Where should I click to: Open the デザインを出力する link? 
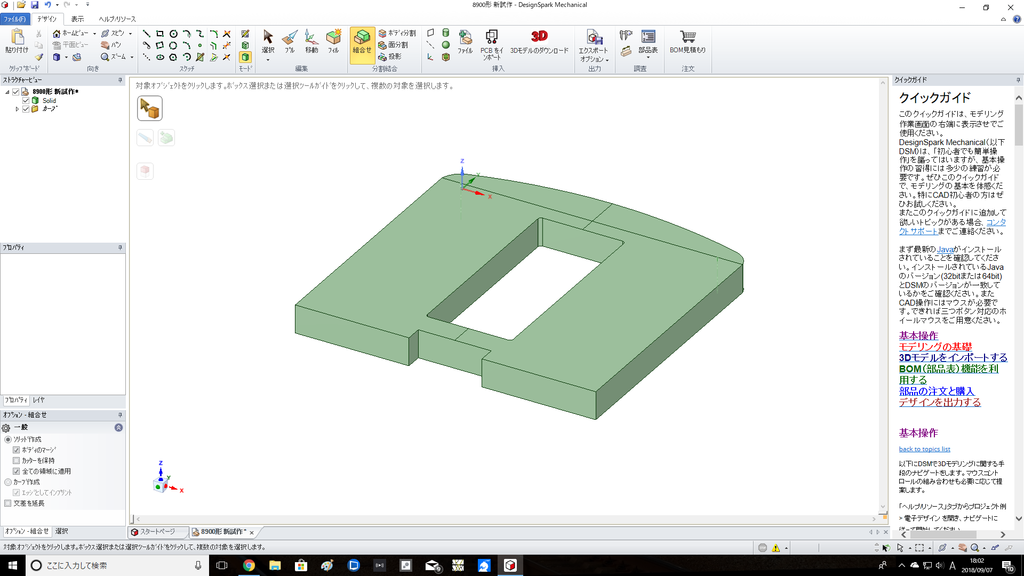point(939,402)
